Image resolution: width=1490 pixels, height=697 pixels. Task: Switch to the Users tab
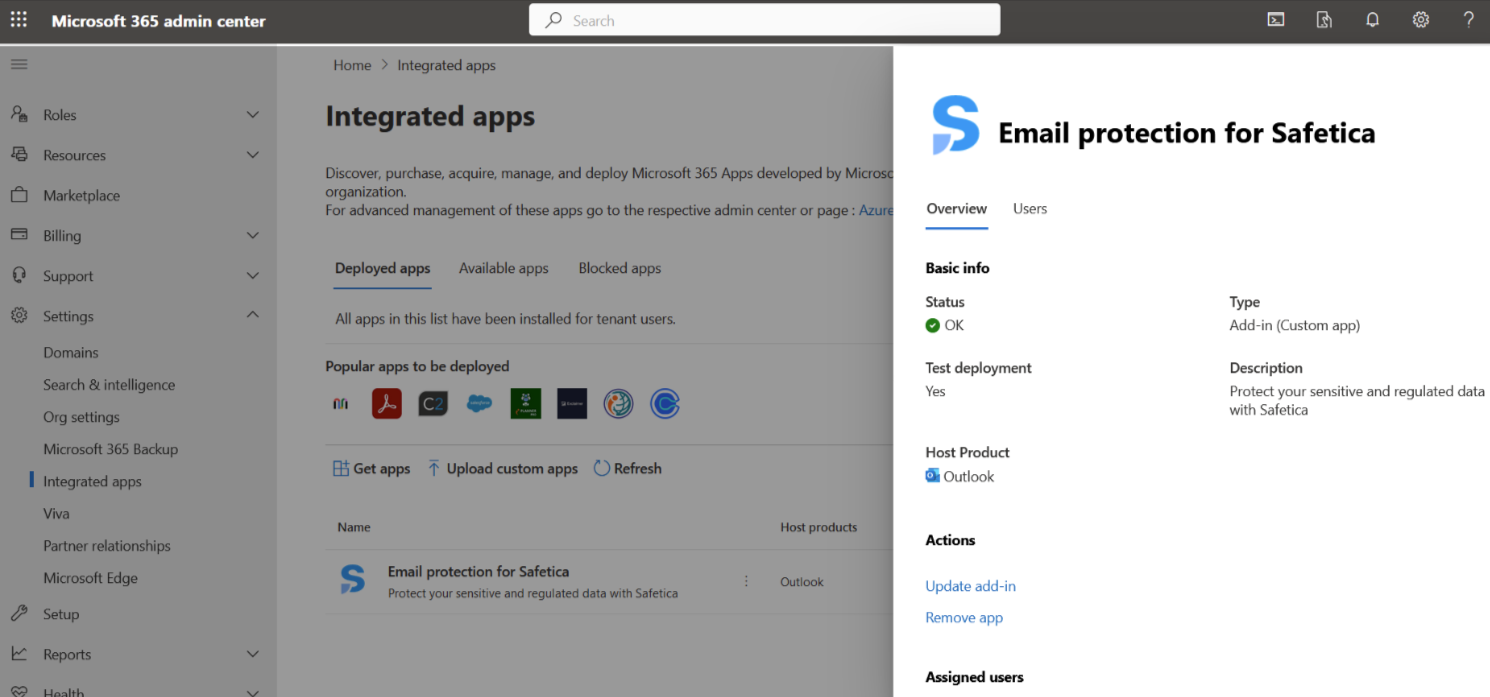(x=1030, y=209)
